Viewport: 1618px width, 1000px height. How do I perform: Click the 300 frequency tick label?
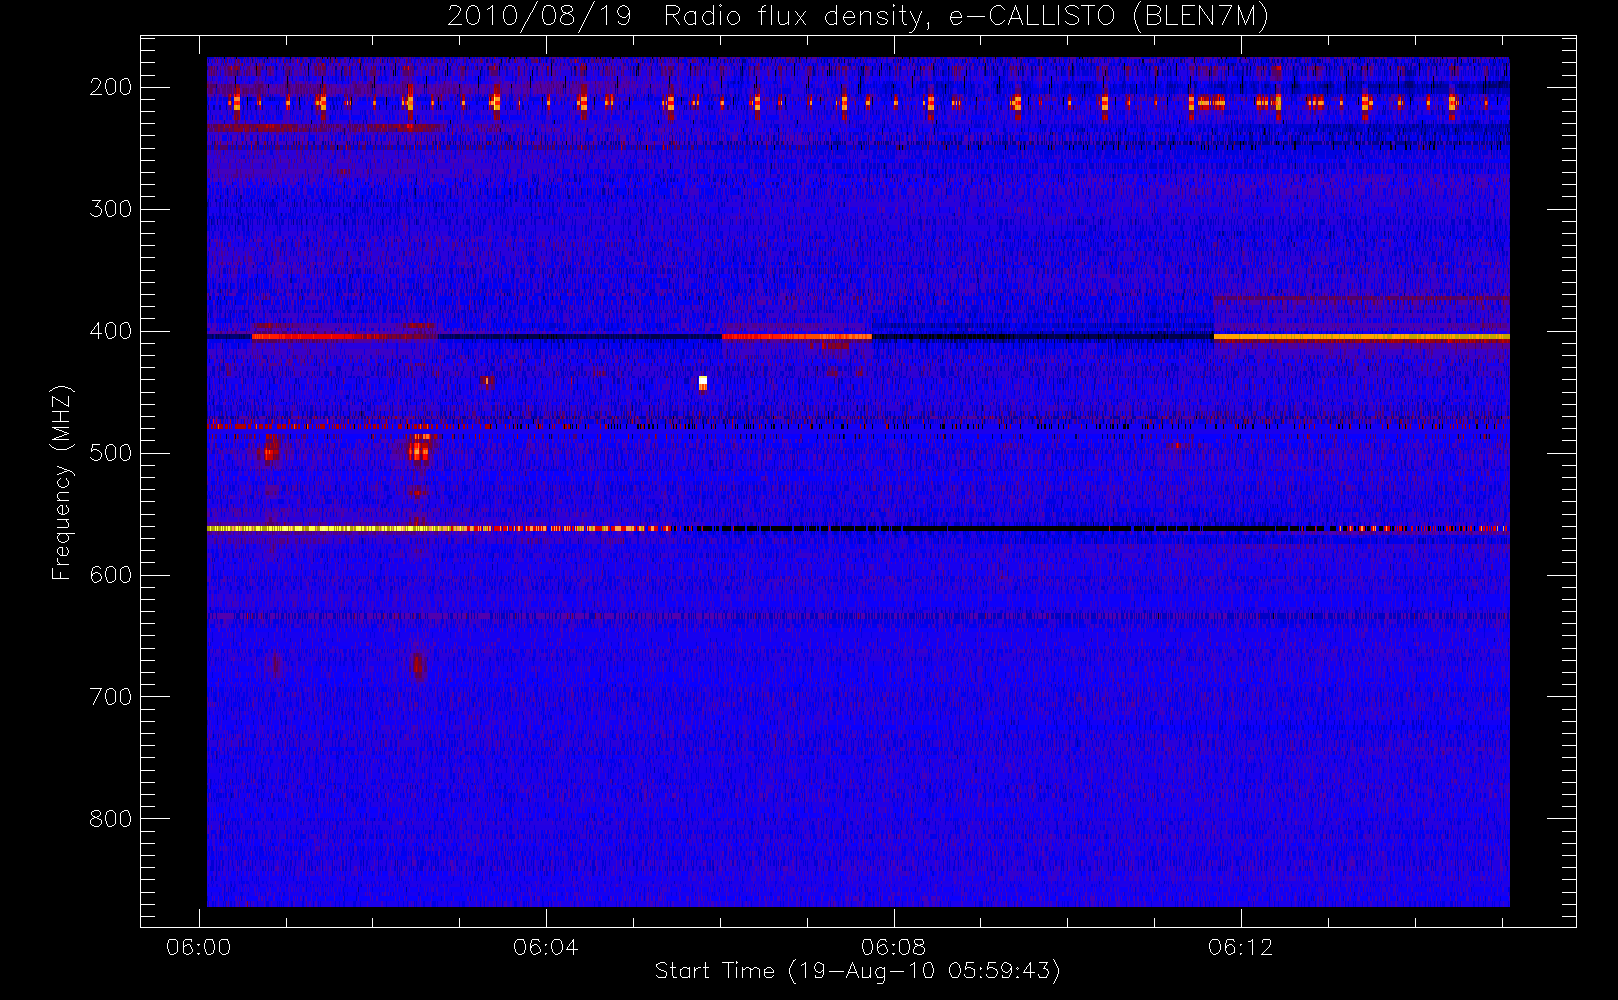point(111,209)
